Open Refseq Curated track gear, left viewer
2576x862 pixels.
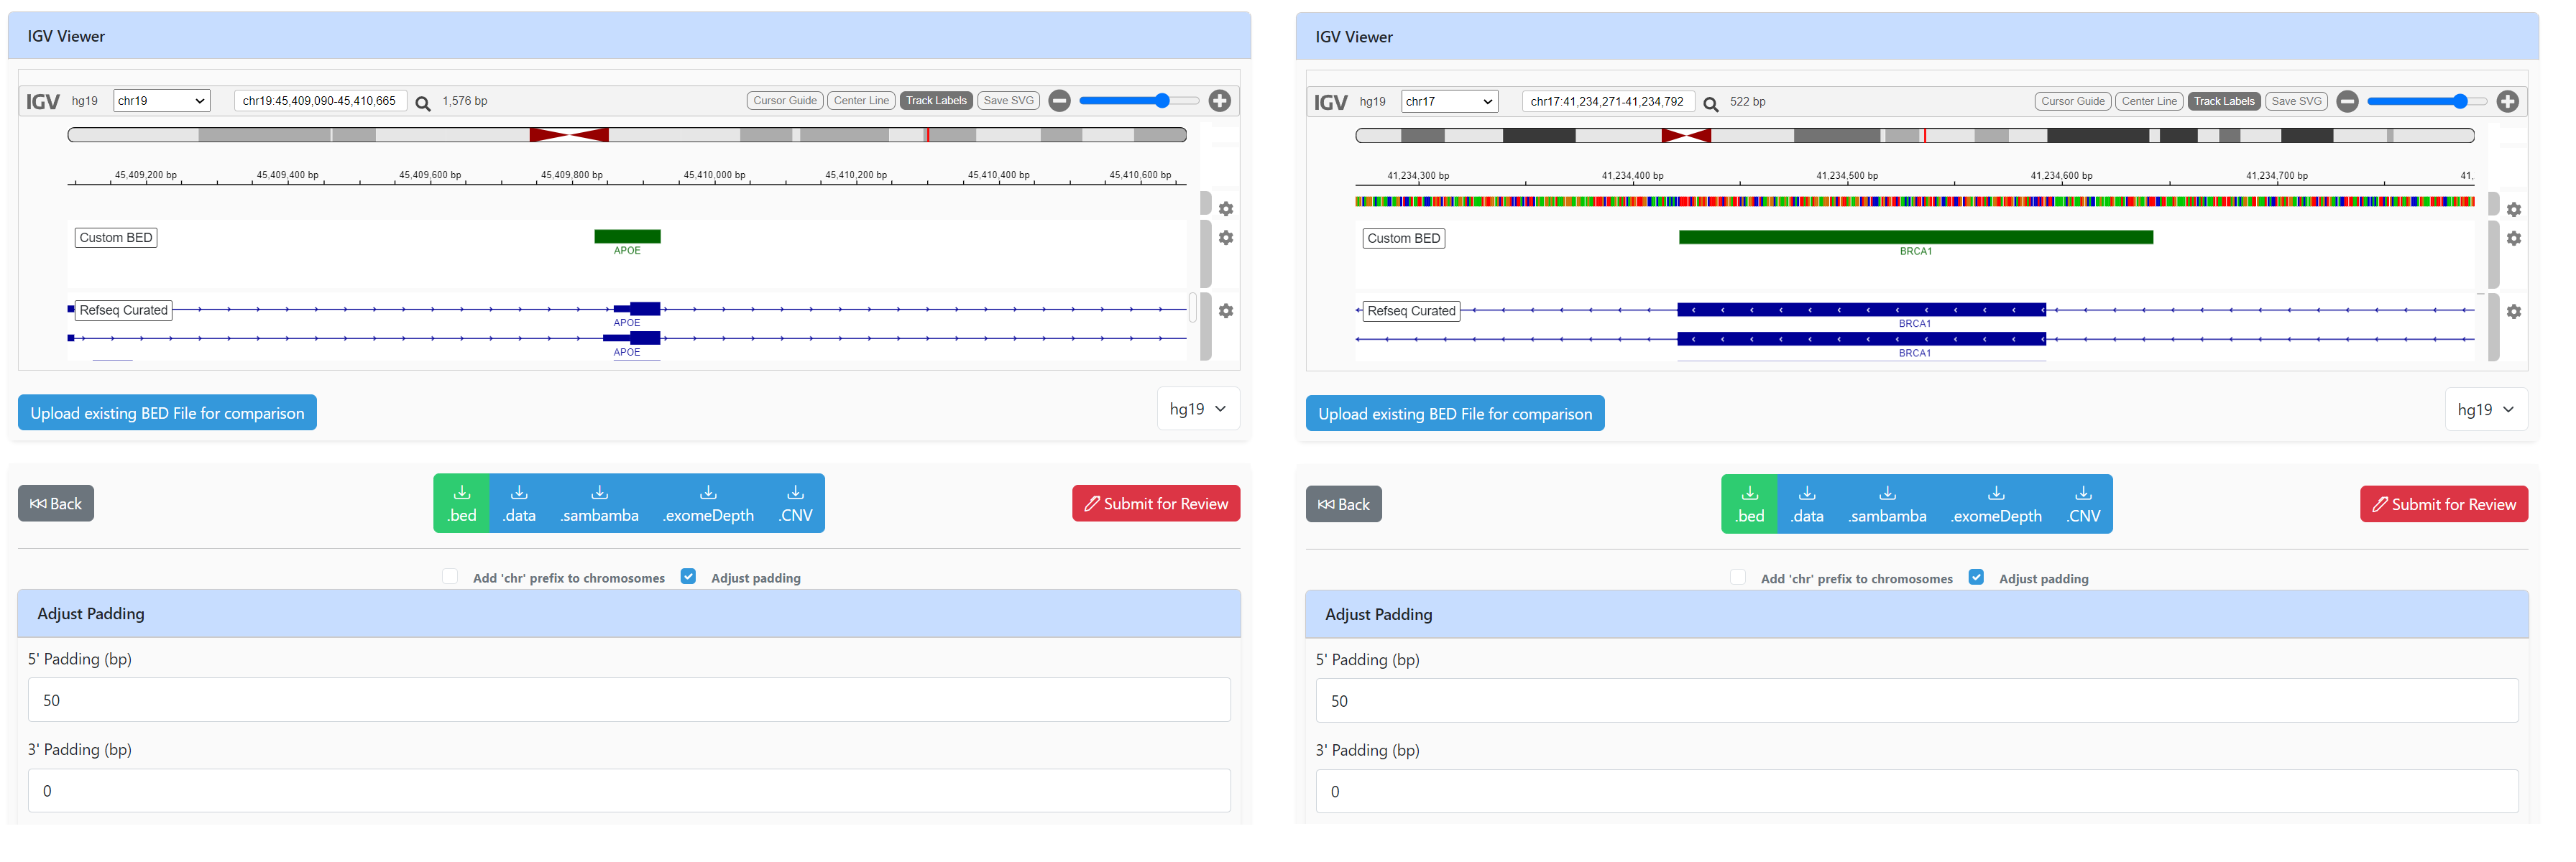pos(1226,311)
